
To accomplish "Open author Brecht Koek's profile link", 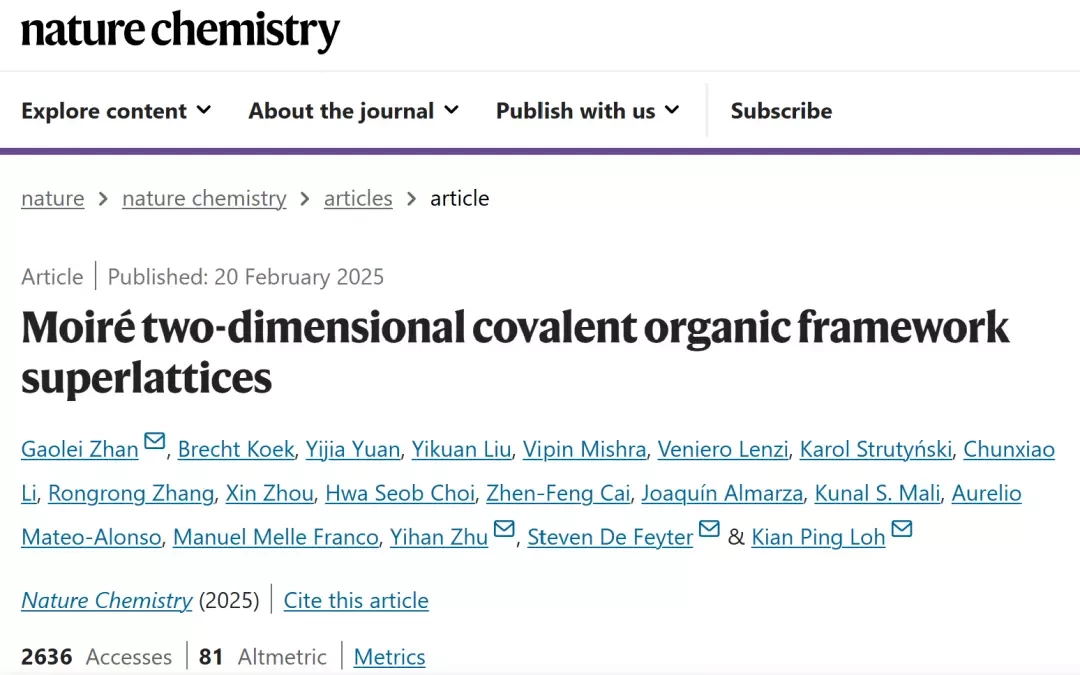I will (236, 450).
